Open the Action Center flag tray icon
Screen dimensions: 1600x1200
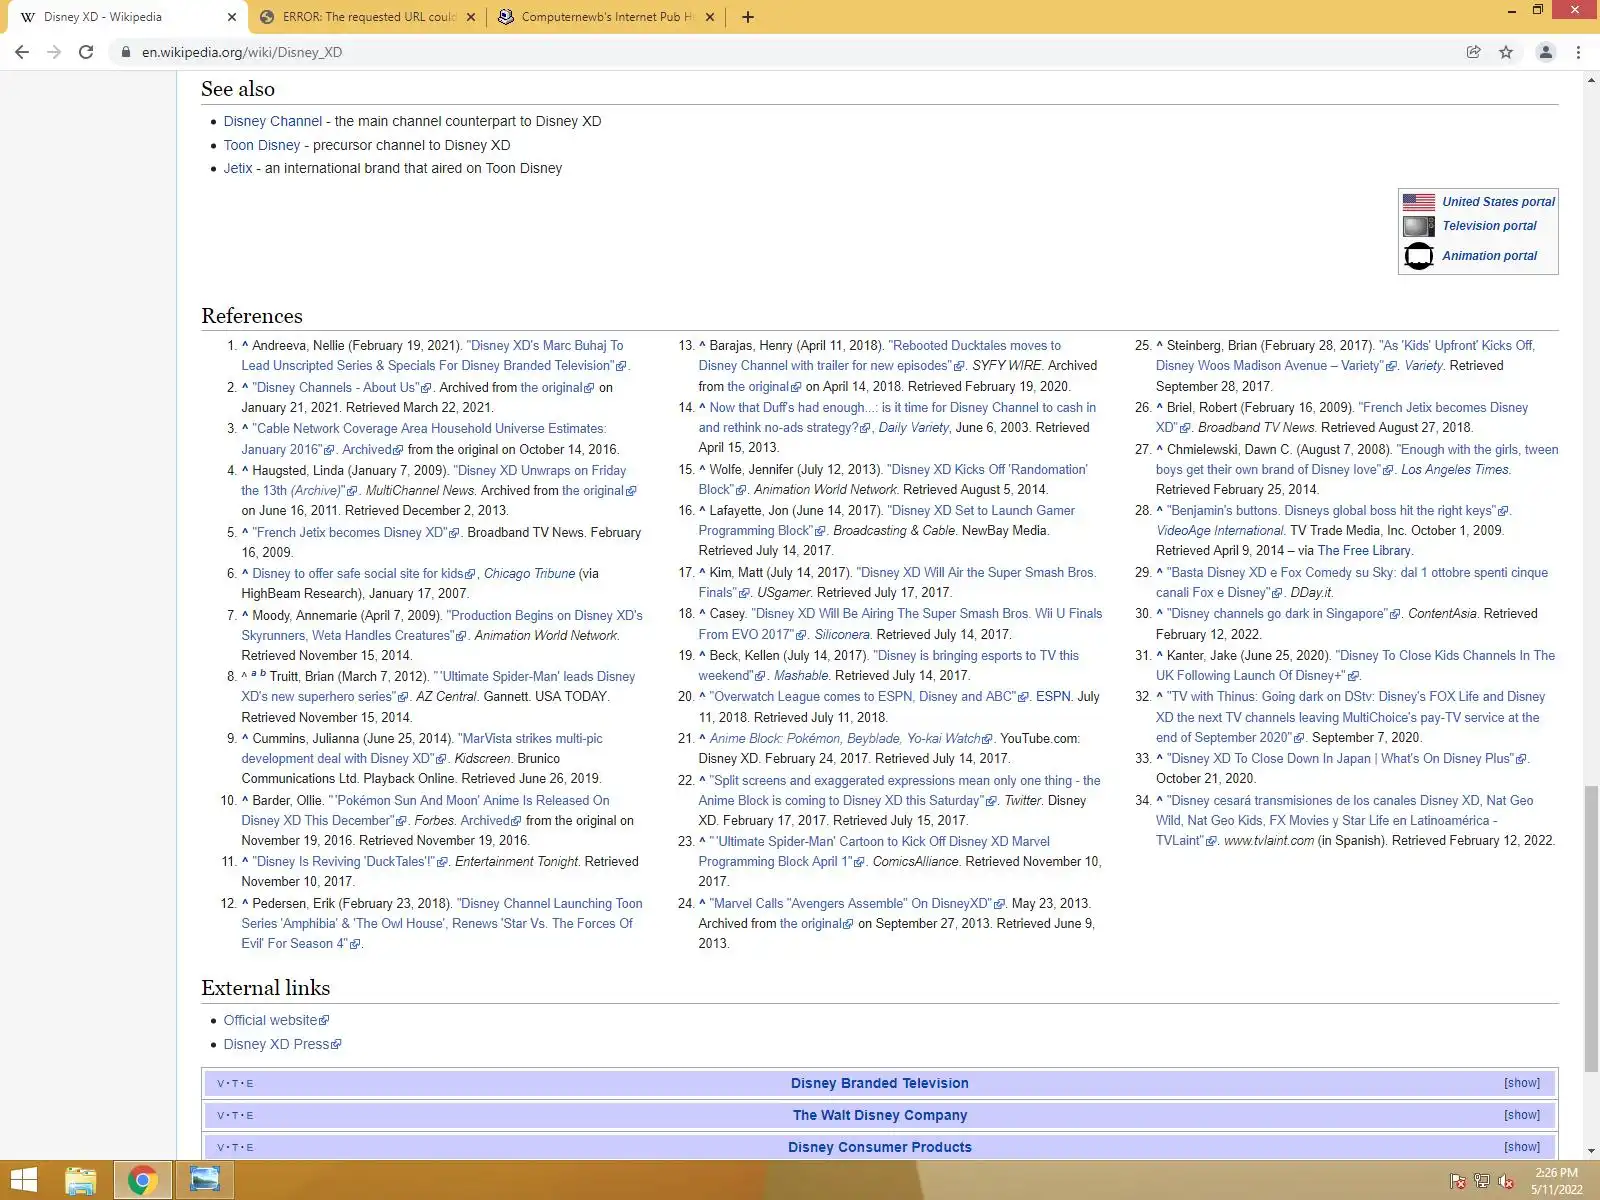click(x=1458, y=1182)
